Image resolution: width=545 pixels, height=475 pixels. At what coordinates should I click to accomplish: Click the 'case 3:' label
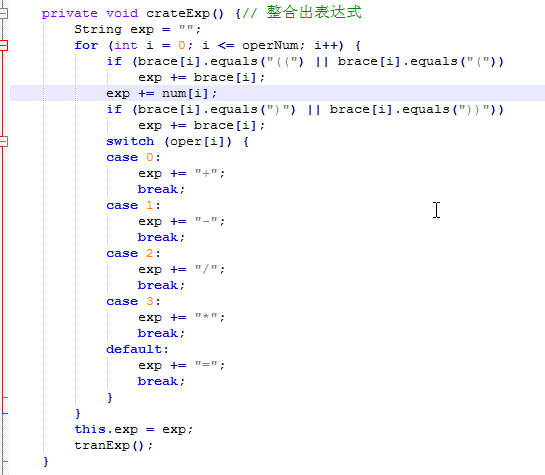point(133,301)
